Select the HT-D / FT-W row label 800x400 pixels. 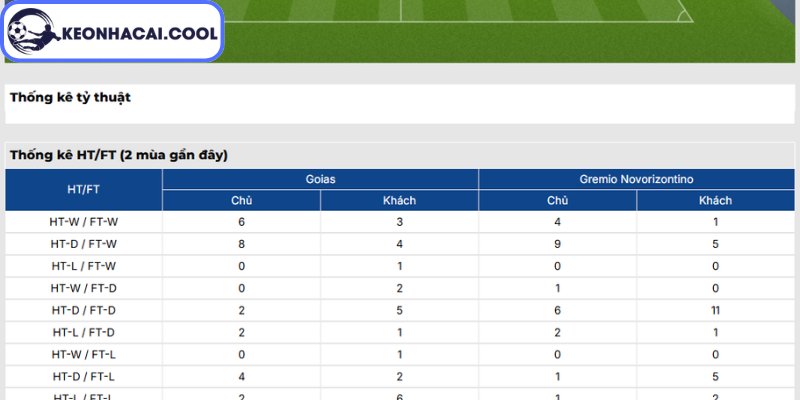(x=84, y=244)
